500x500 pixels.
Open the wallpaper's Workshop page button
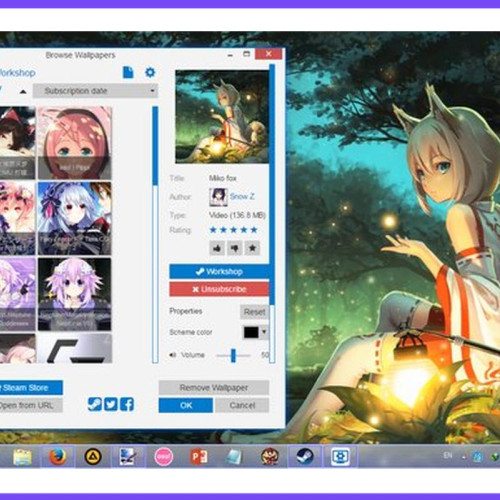[219, 272]
